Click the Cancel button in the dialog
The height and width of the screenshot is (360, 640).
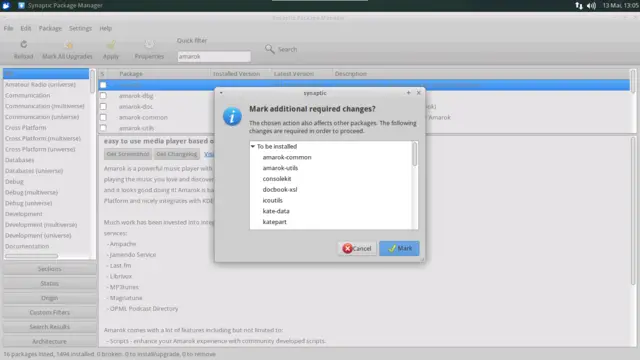tap(357, 248)
